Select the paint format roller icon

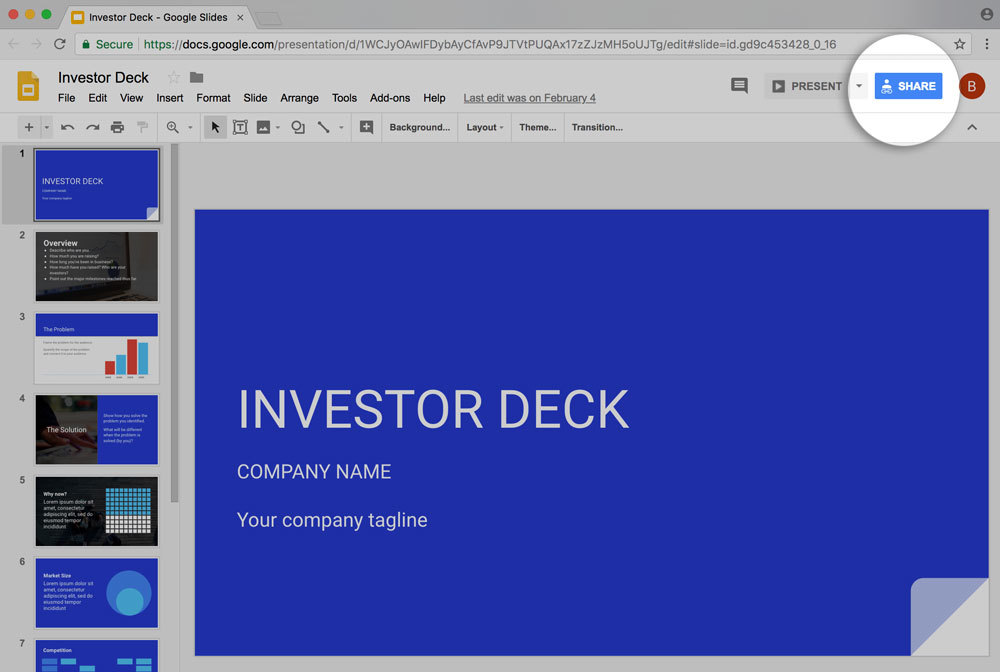(142, 128)
